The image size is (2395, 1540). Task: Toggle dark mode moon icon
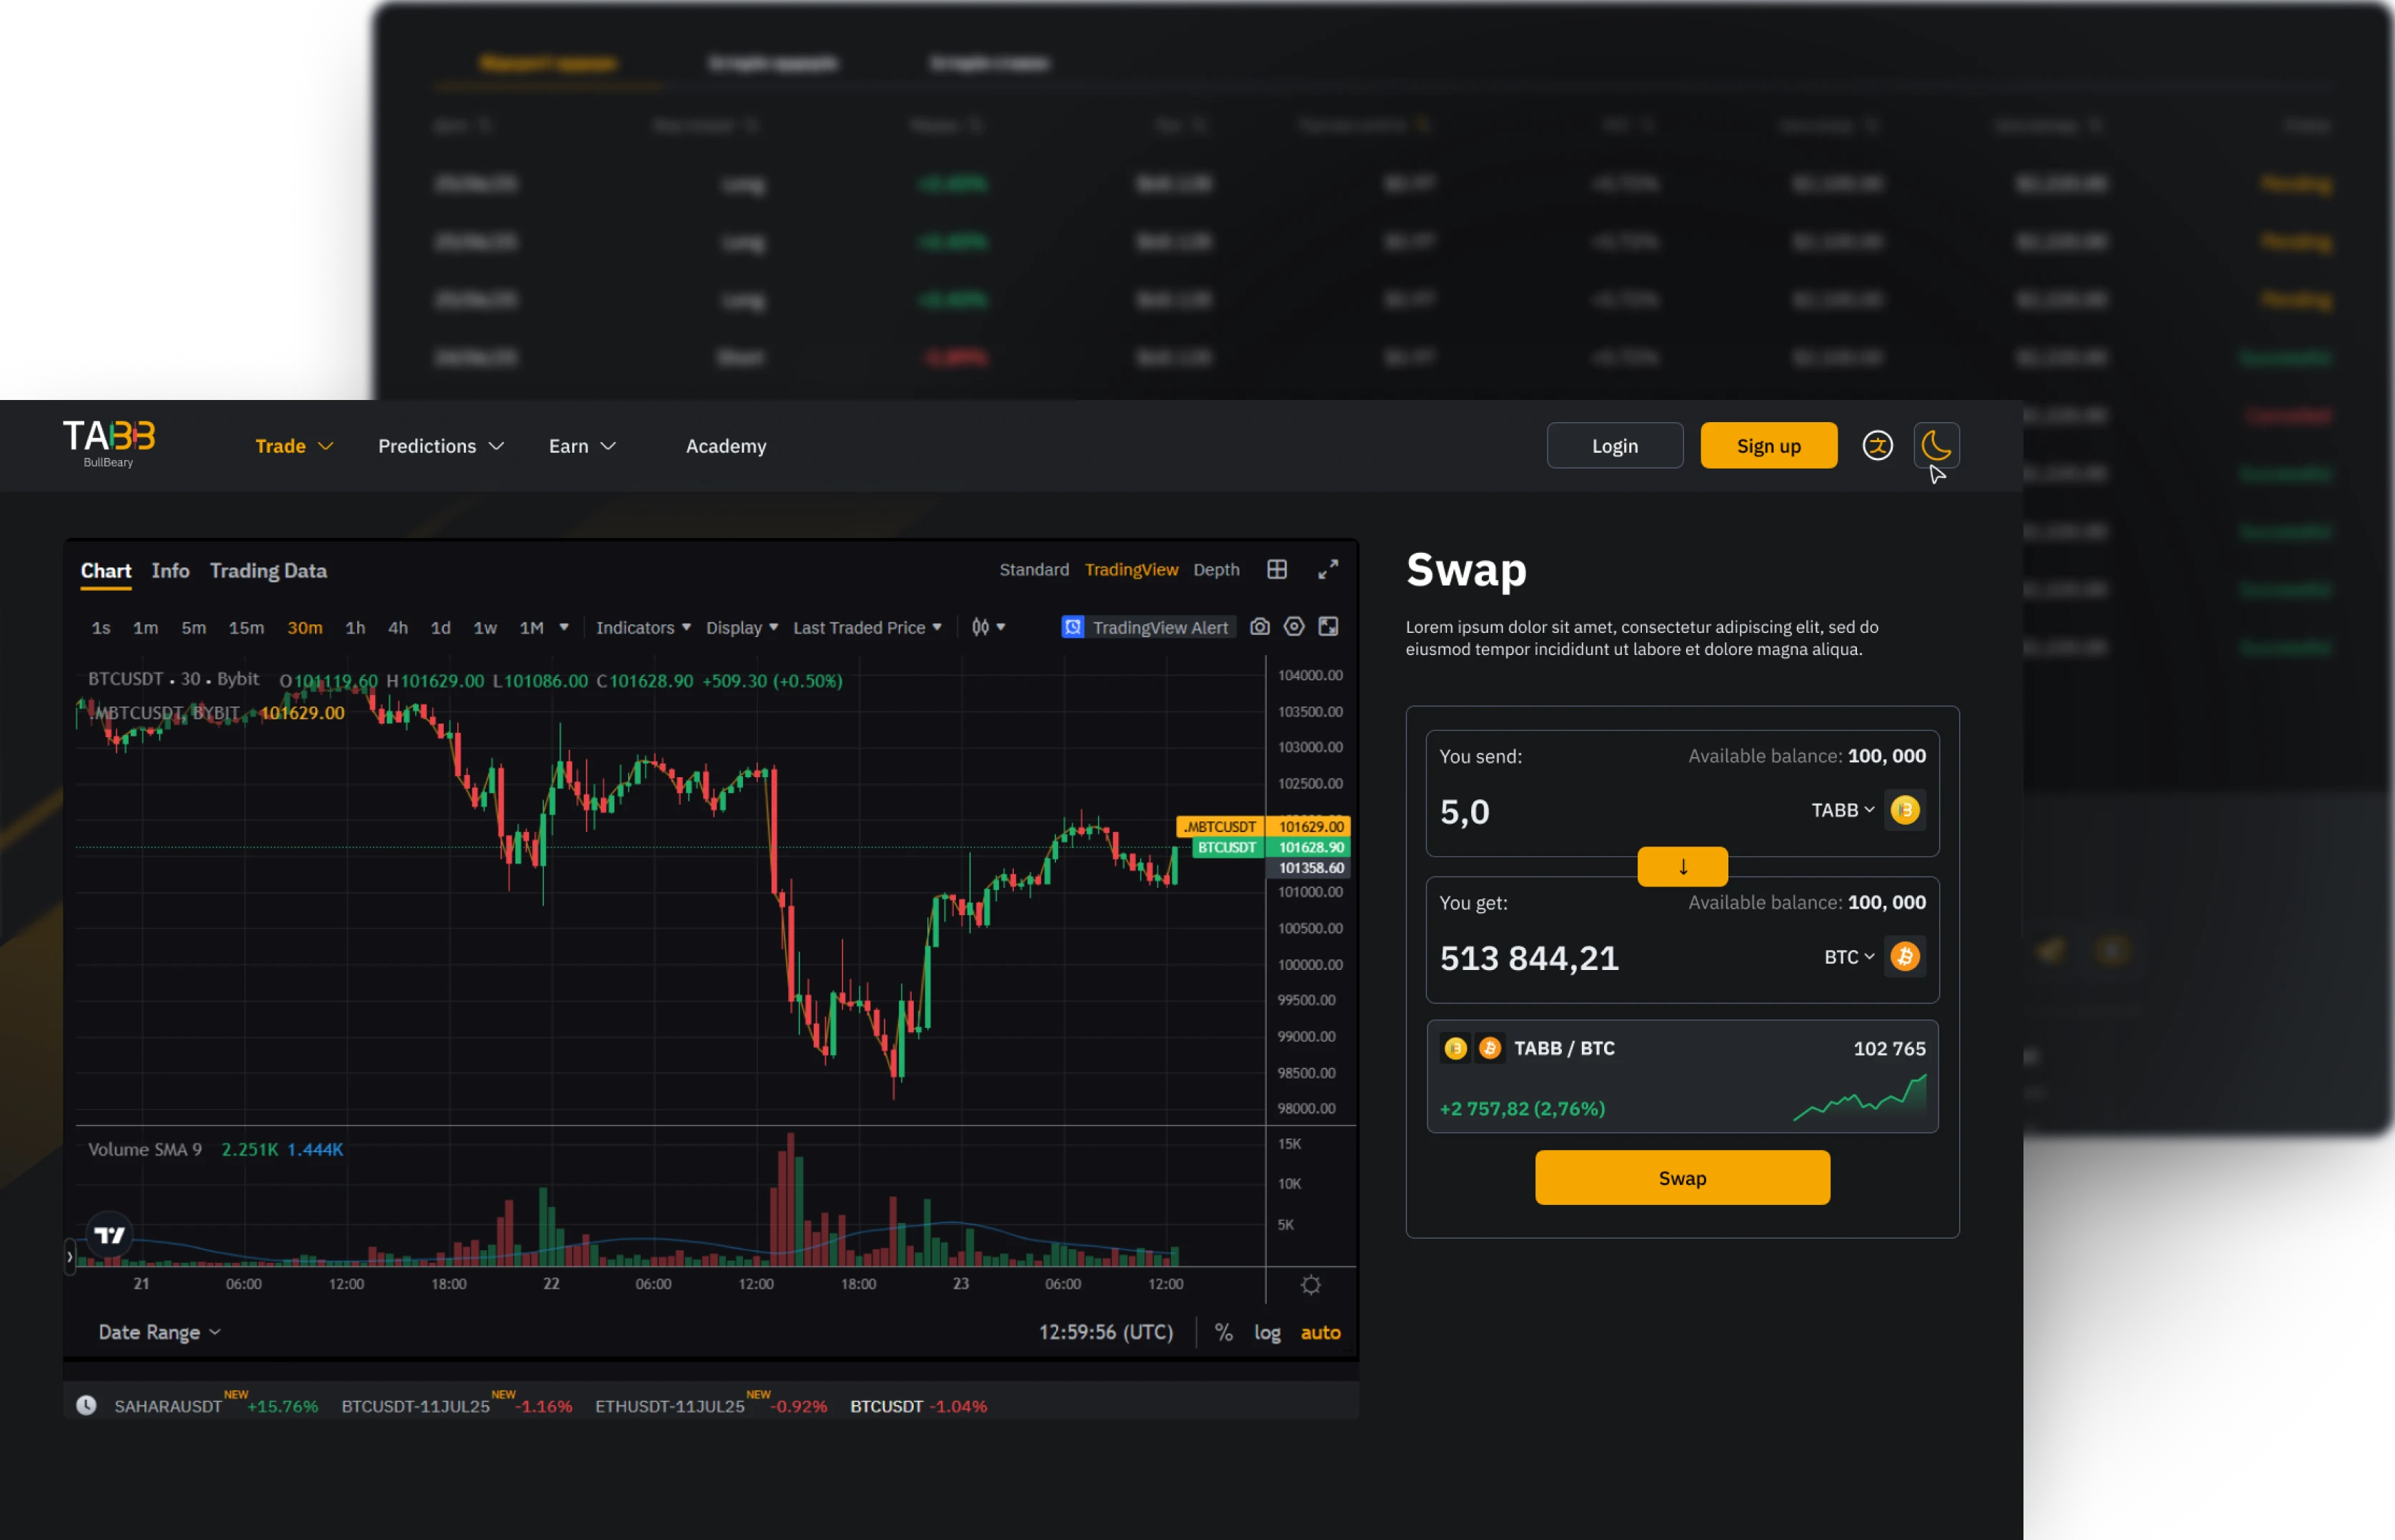tap(1936, 445)
